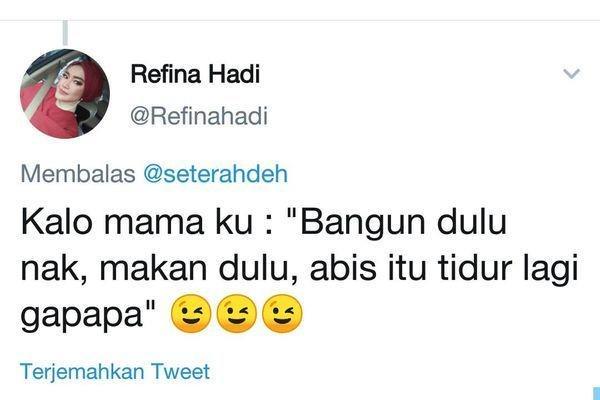Click tweet line starting "Kalo mama ku"
Image resolution: width=600 pixels, height=400 pixels.
[x=264, y=223]
